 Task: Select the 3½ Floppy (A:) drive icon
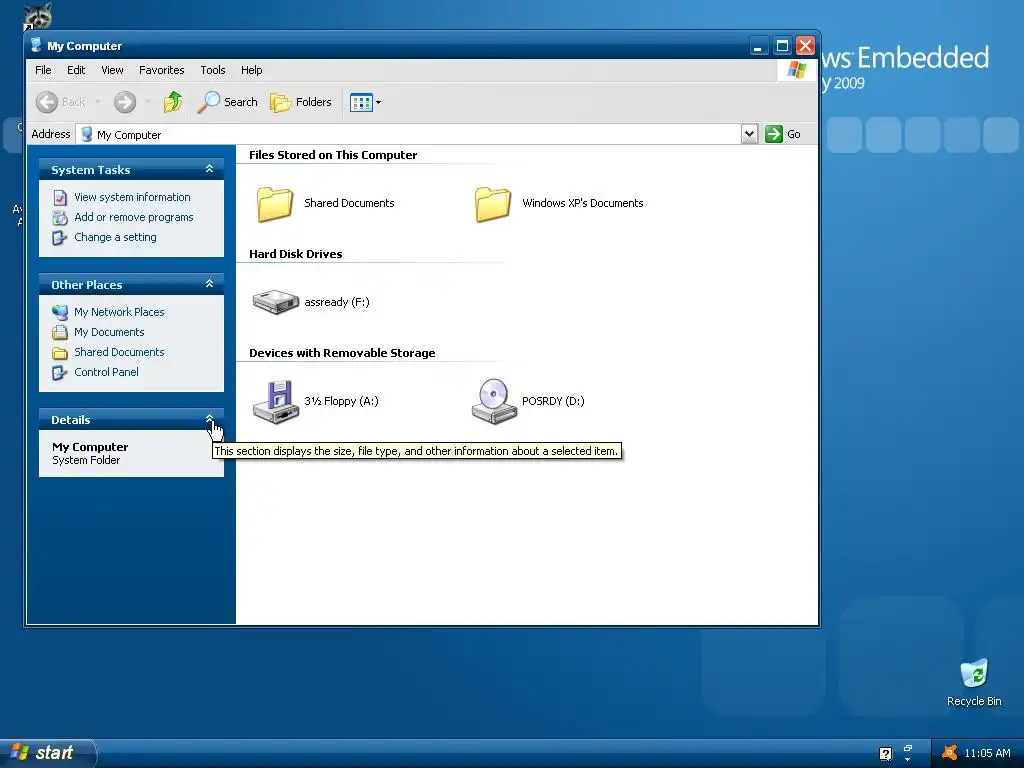point(276,402)
